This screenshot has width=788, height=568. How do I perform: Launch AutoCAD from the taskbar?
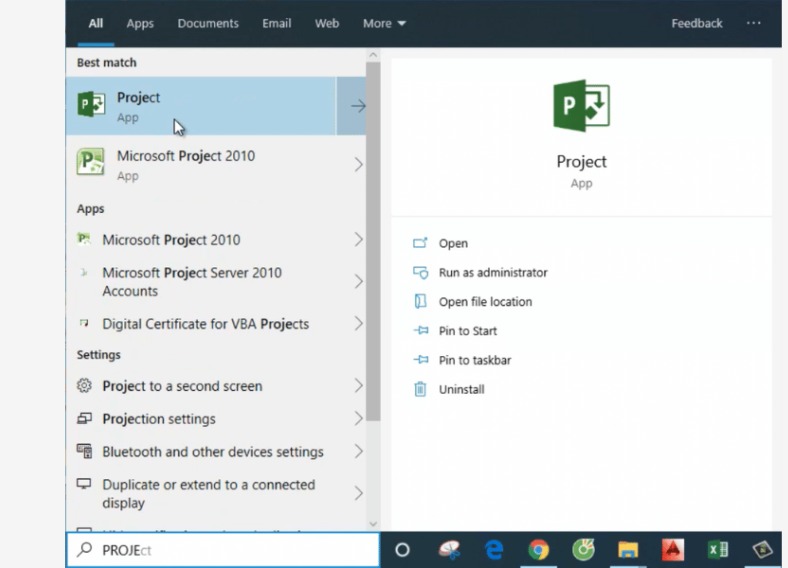672,549
